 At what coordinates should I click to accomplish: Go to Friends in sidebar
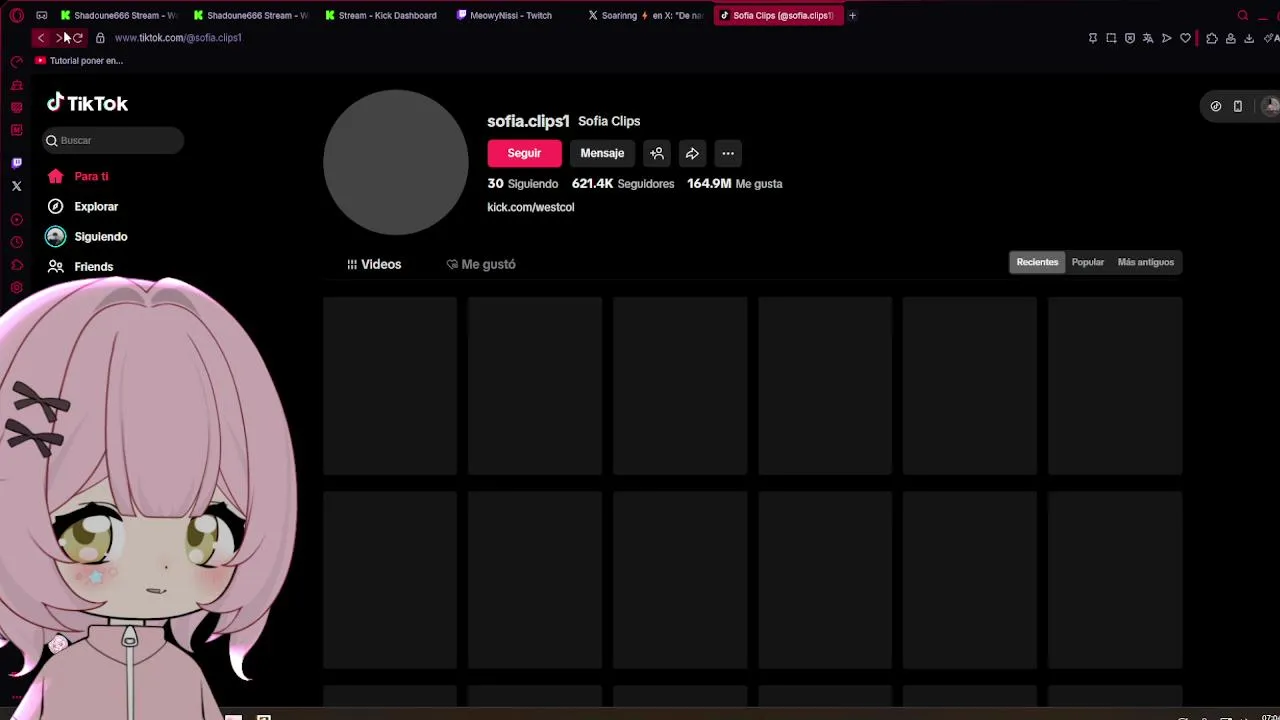click(x=80, y=267)
